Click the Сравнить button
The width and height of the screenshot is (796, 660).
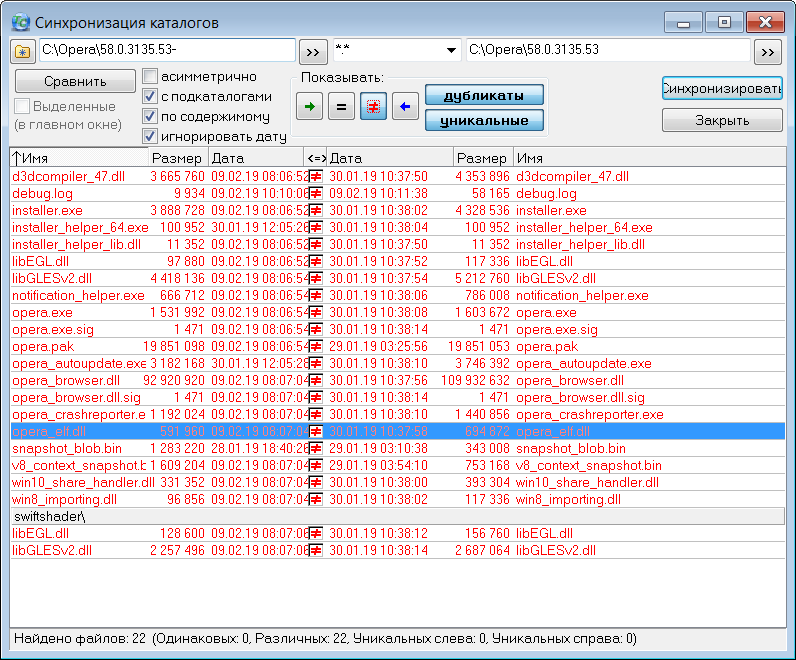75,81
